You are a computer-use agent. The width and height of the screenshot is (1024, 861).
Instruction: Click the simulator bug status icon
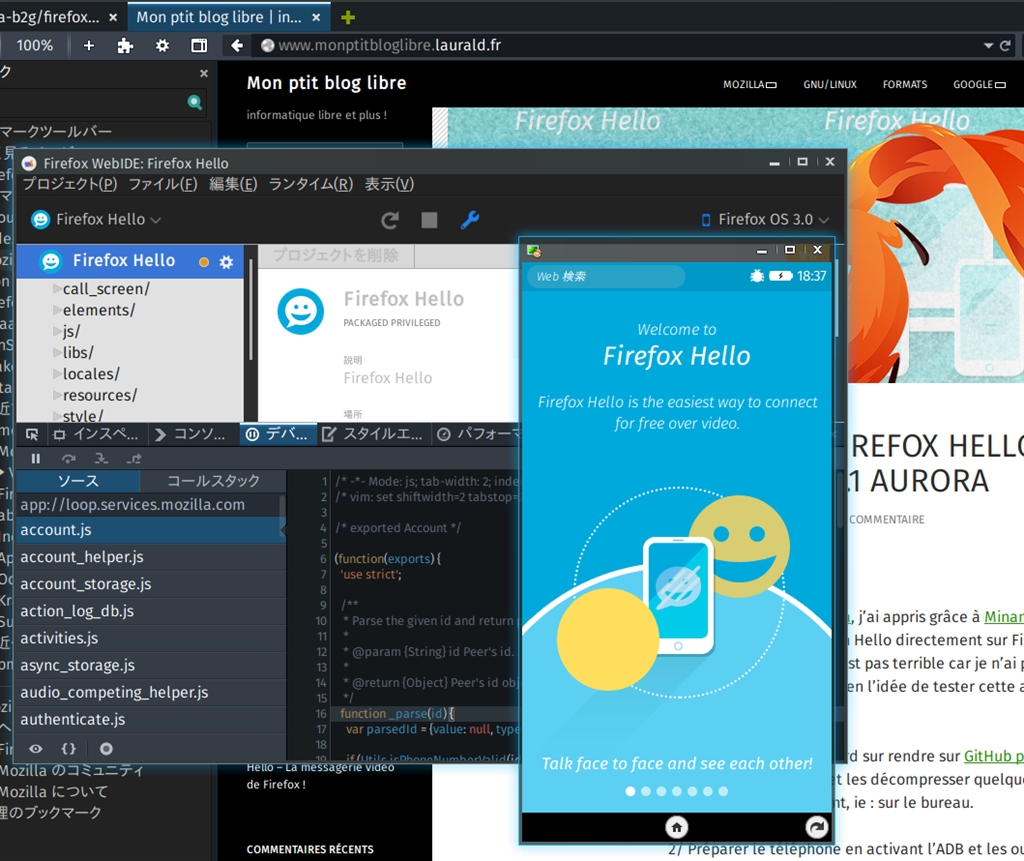(x=757, y=276)
